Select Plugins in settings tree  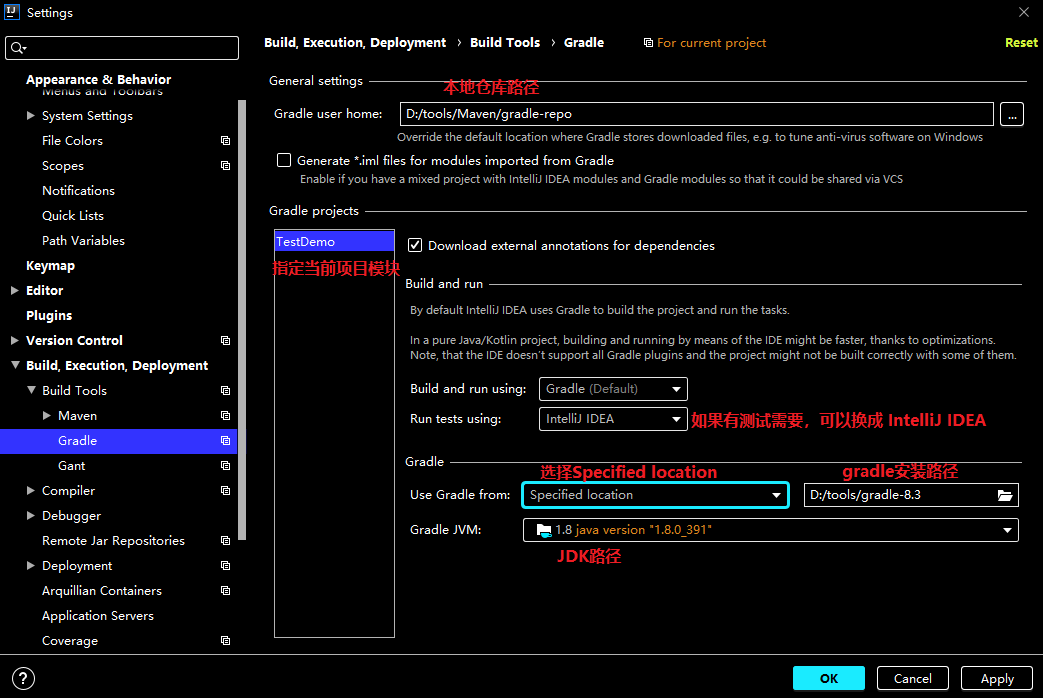click(x=49, y=315)
